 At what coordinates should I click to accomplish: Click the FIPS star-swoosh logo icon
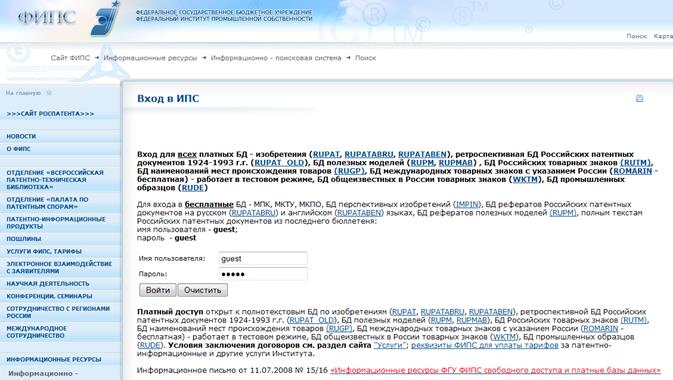pyautogui.click(x=105, y=18)
